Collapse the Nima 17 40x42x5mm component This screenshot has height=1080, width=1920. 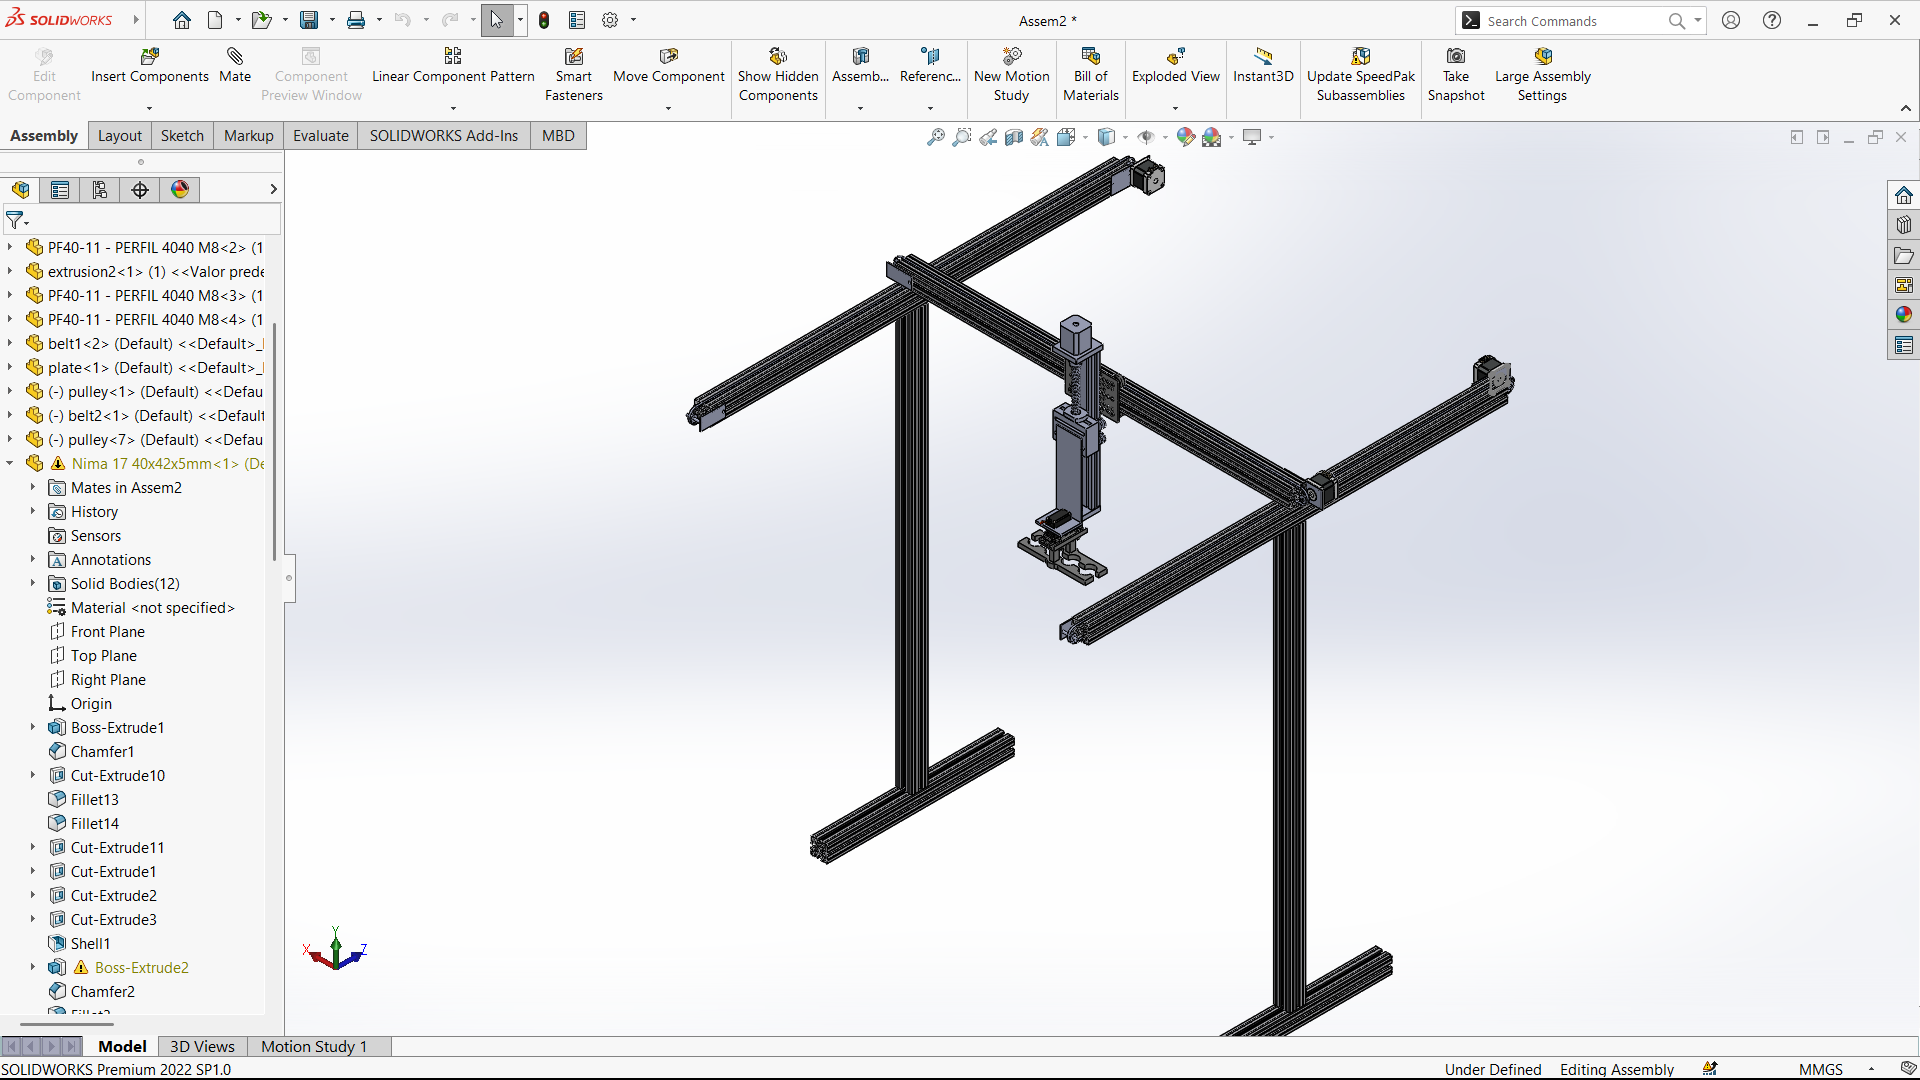pyautogui.click(x=10, y=463)
